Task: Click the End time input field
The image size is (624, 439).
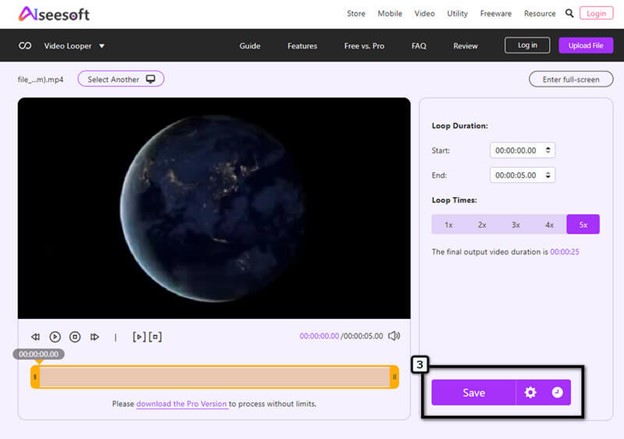Action: [522, 175]
